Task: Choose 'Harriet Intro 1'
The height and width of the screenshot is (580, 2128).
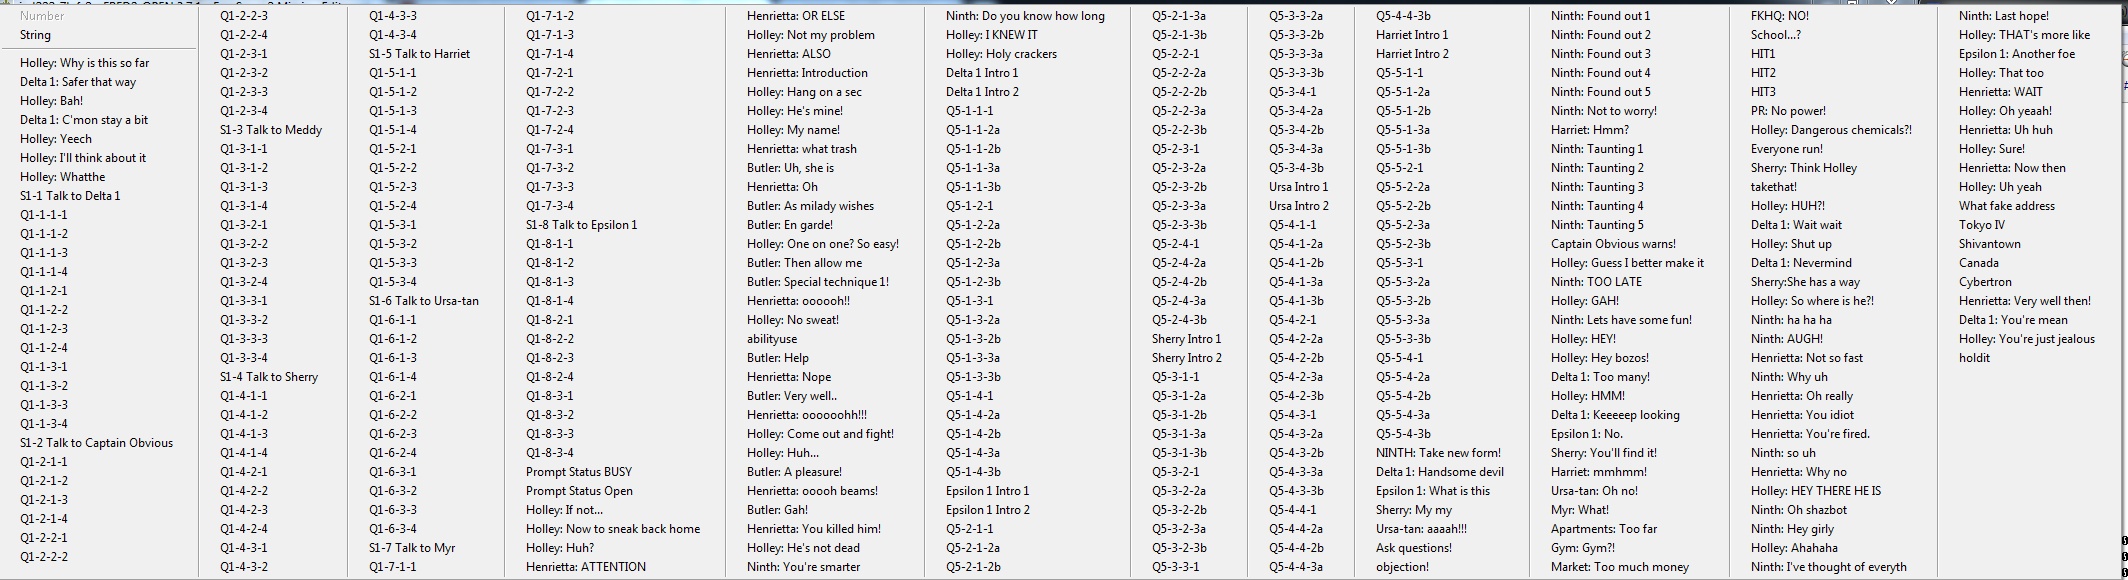Action: click(x=1412, y=35)
